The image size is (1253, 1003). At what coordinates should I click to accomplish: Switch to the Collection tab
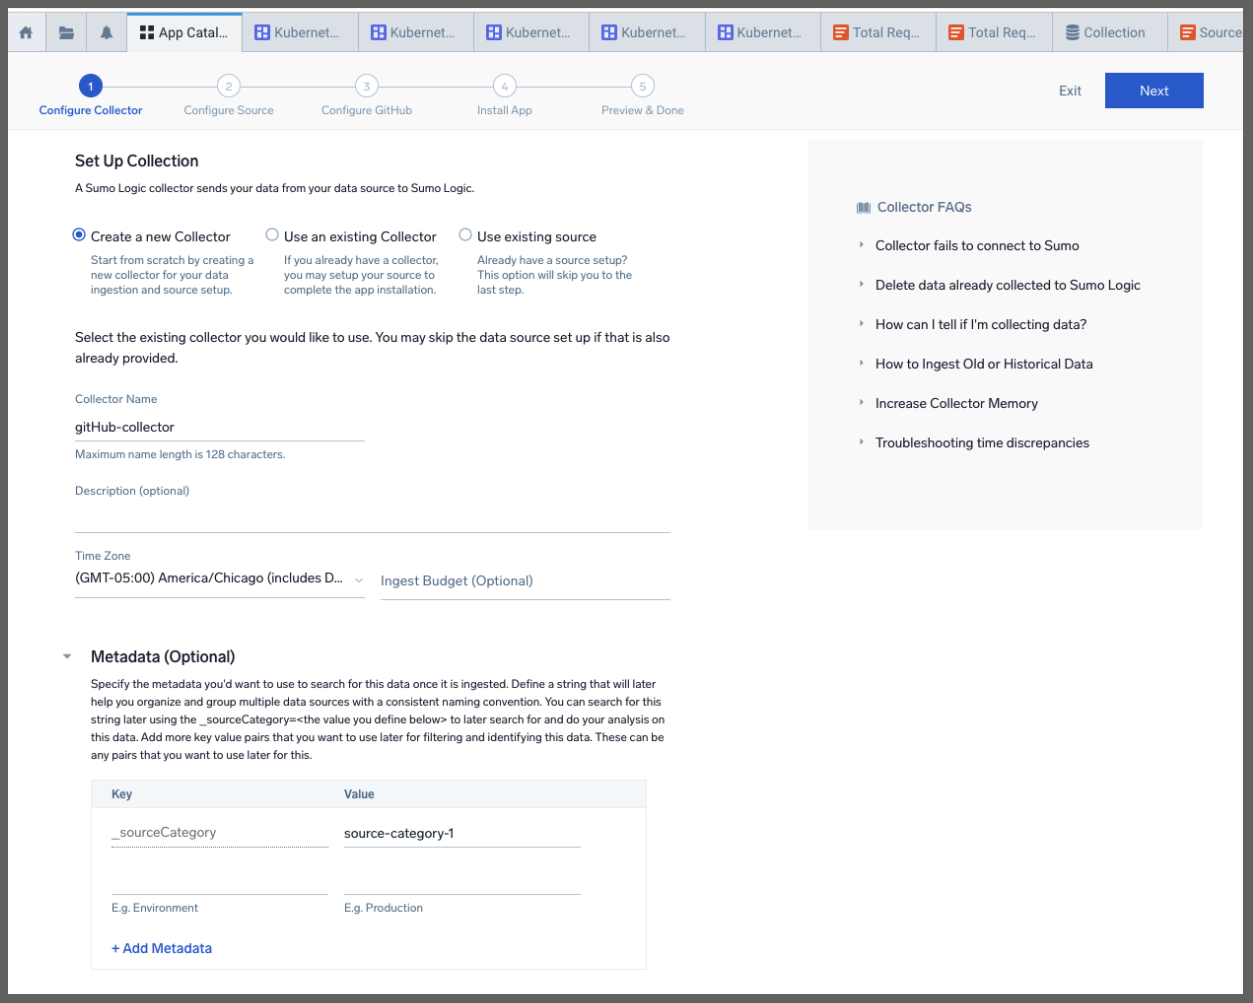[x=1109, y=32]
